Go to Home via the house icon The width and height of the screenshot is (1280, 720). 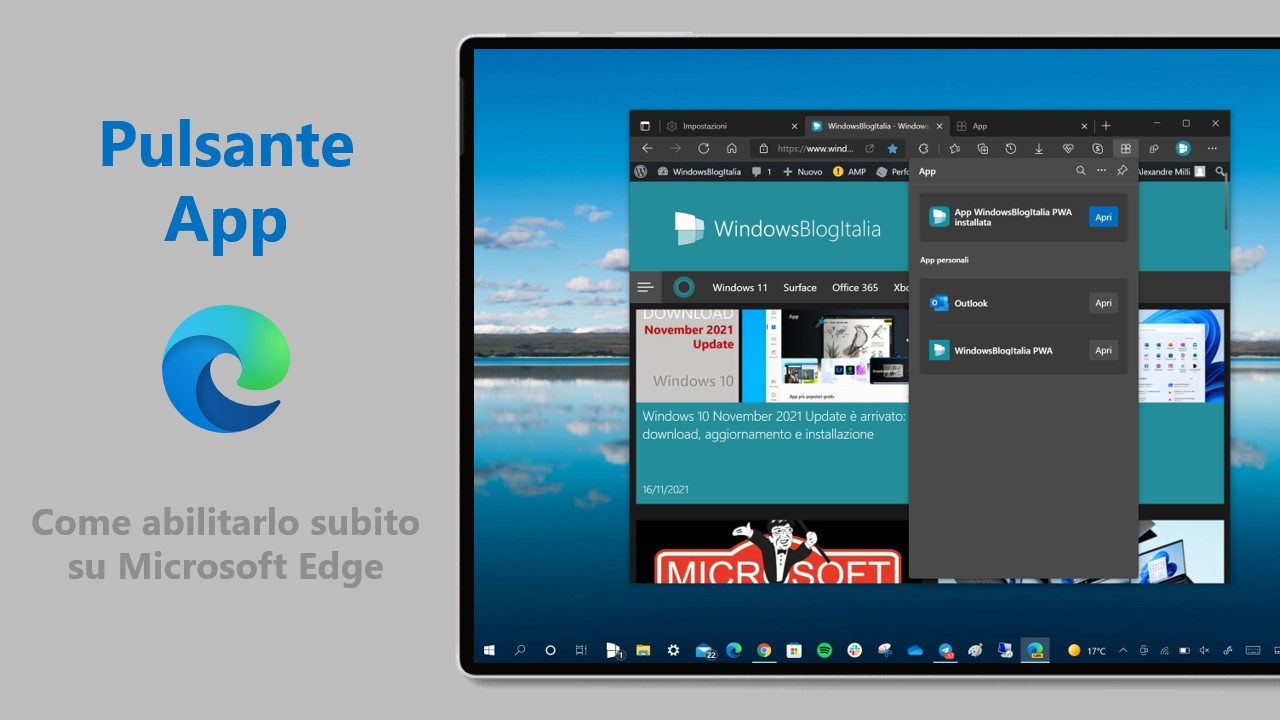(x=732, y=148)
